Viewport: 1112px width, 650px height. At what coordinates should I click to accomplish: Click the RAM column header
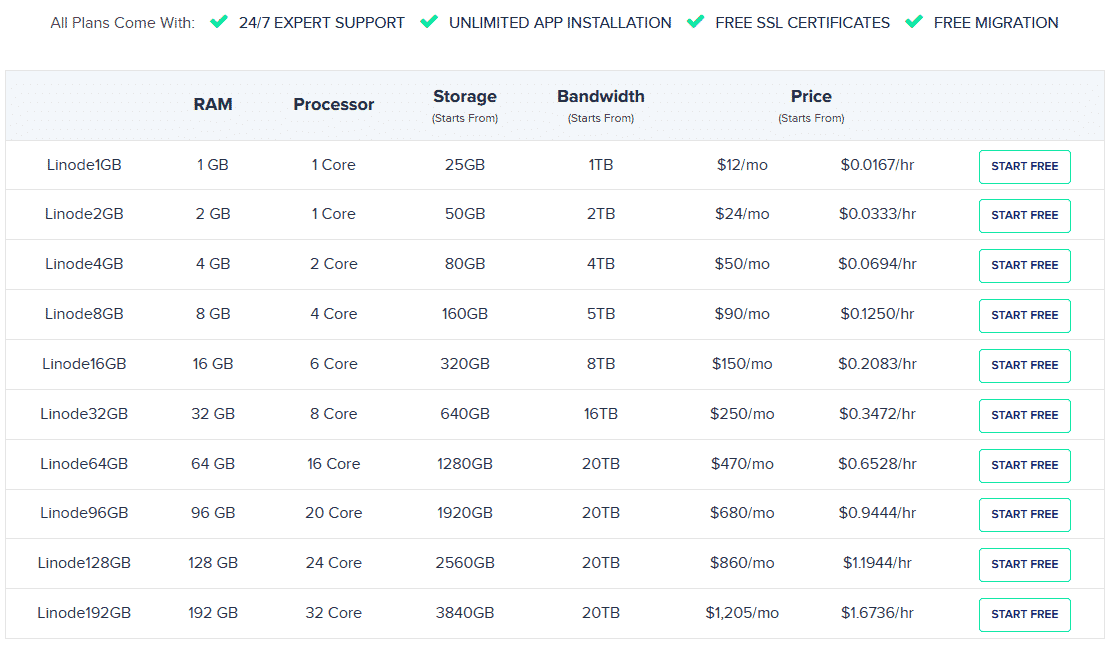tap(213, 104)
